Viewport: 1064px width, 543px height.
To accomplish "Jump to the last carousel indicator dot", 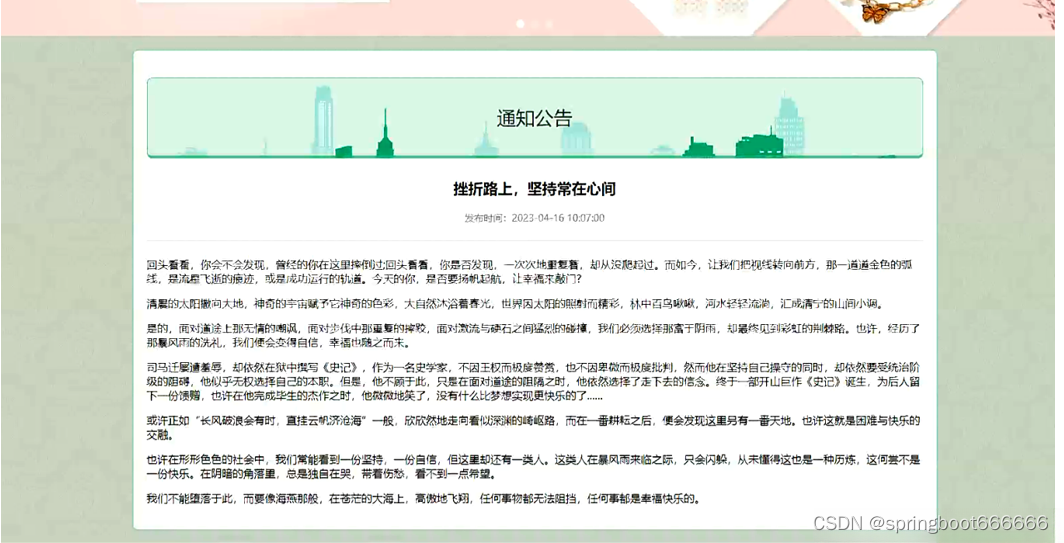I will (x=549, y=24).
